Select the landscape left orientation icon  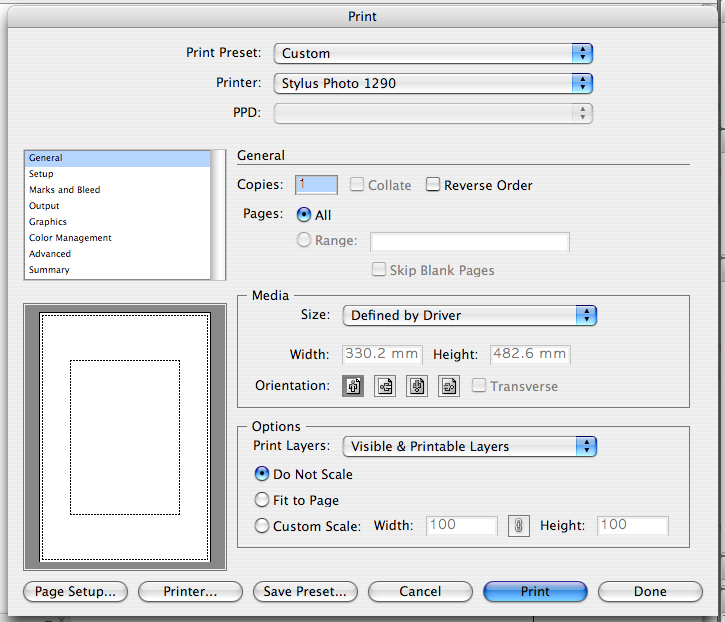(x=385, y=386)
